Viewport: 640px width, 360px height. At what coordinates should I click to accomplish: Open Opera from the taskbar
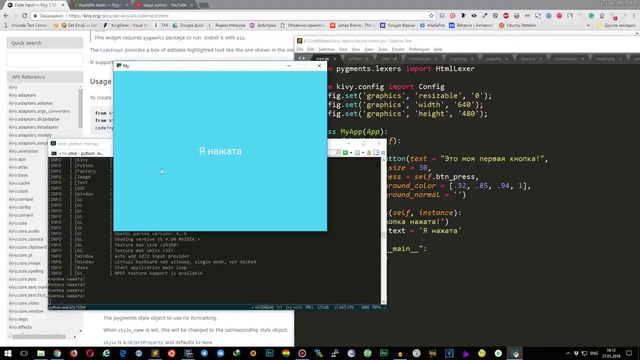click(90, 353)
